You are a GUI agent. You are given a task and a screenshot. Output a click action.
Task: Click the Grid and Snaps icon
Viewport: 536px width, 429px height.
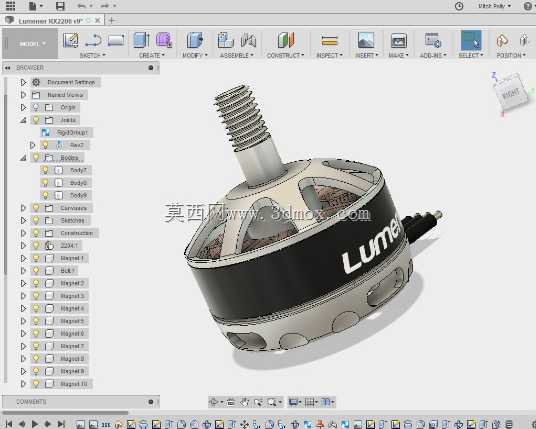coord(309,402)
